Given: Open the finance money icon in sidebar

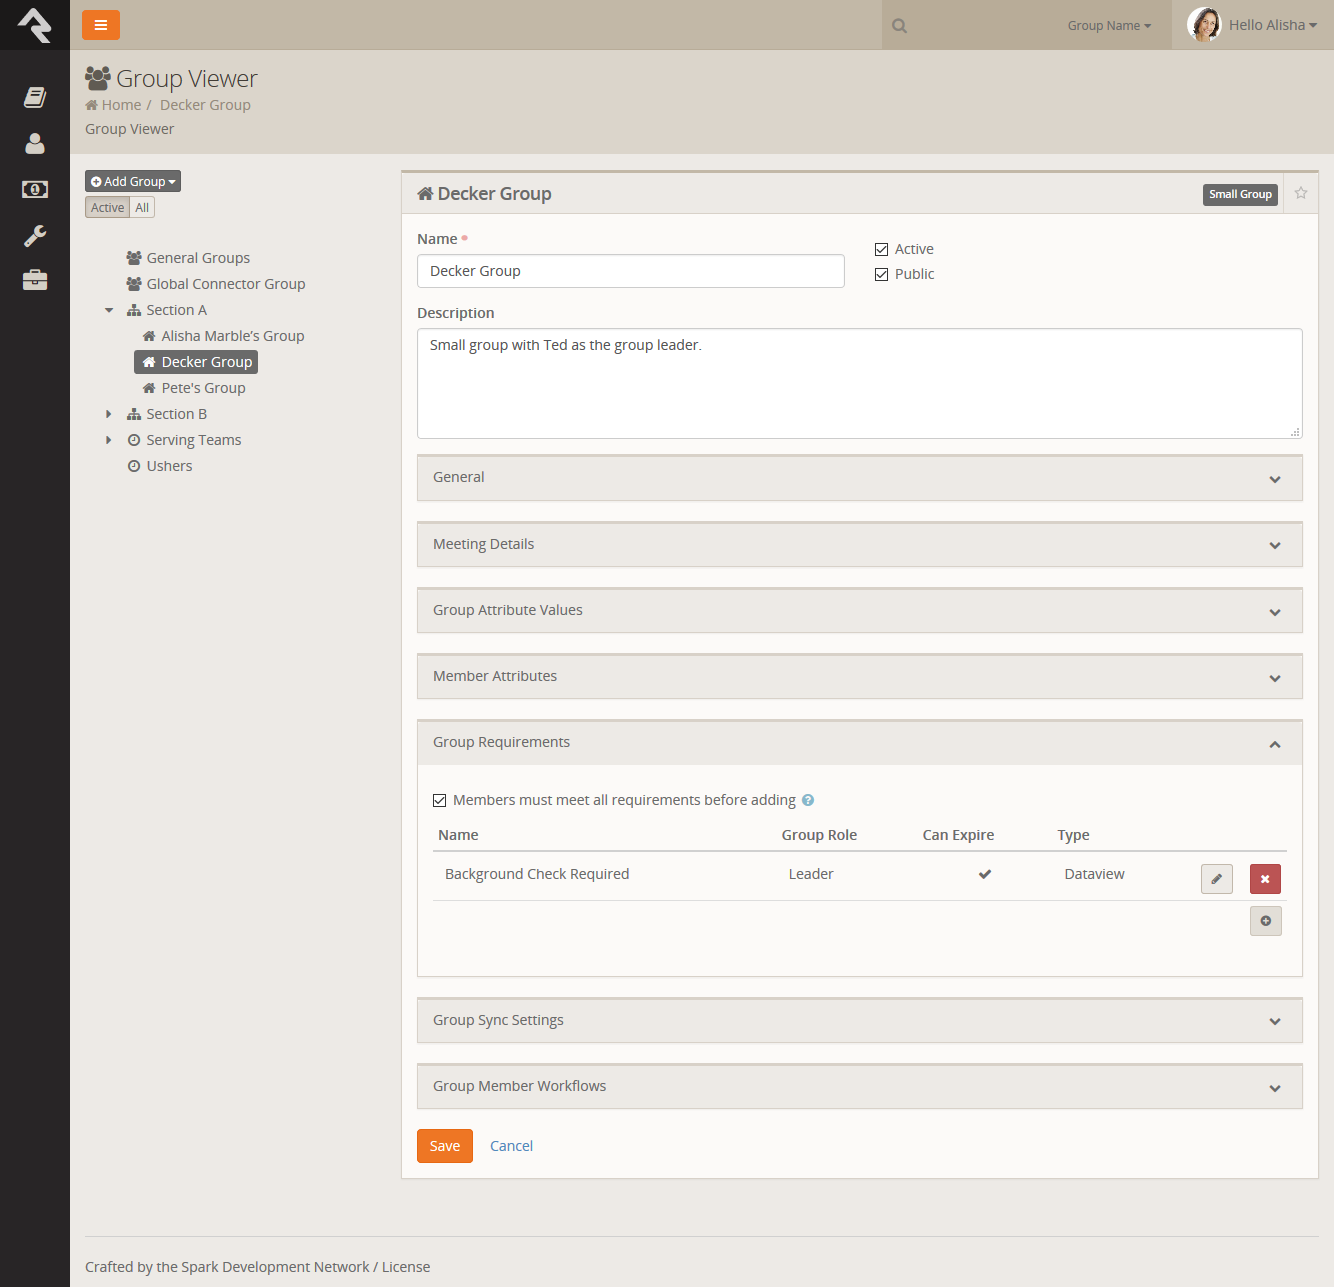Looking at the screenshot, I should coord(35,189).
